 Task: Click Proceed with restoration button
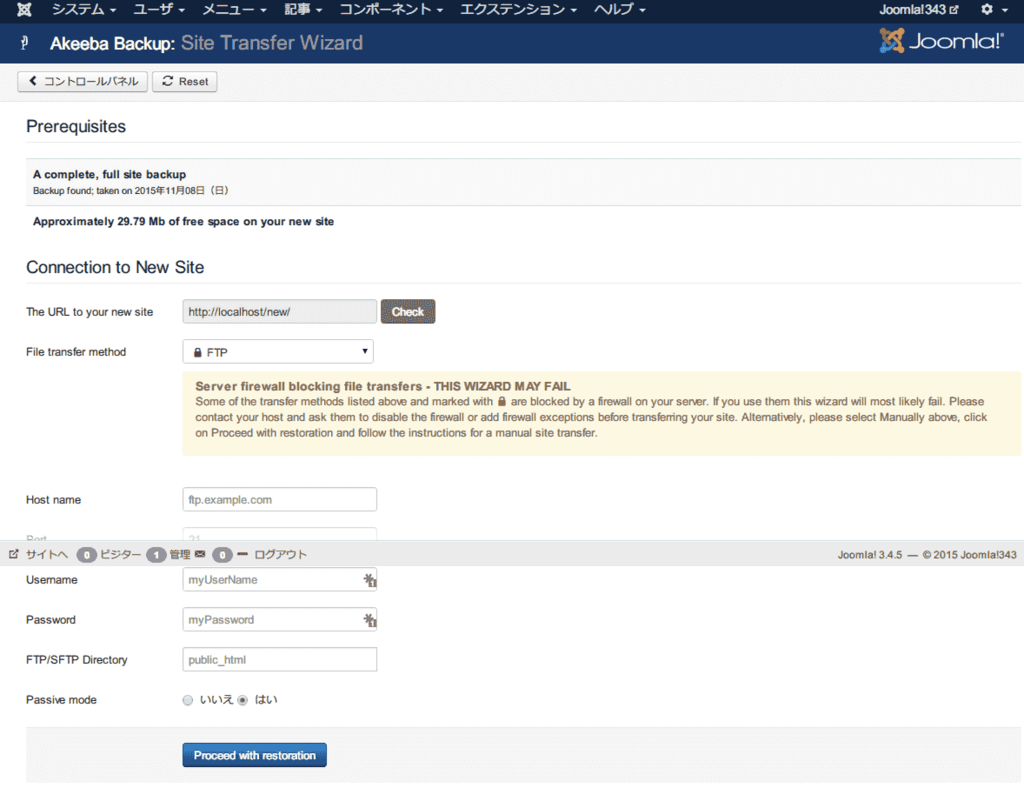(254, 755)
